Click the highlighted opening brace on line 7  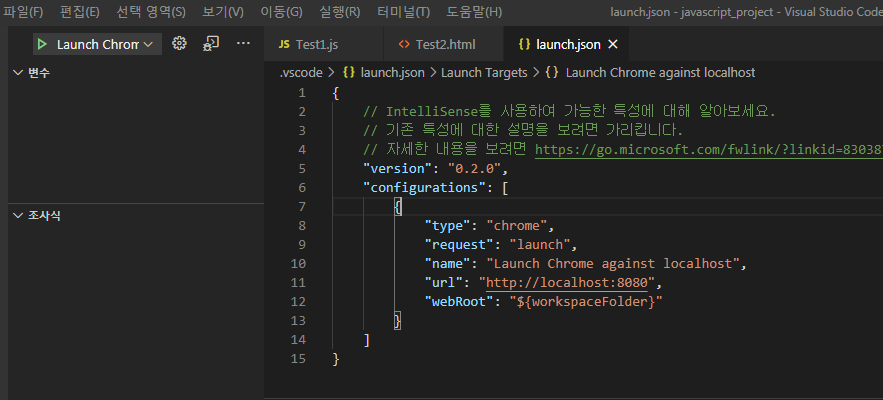coord(398,207)
